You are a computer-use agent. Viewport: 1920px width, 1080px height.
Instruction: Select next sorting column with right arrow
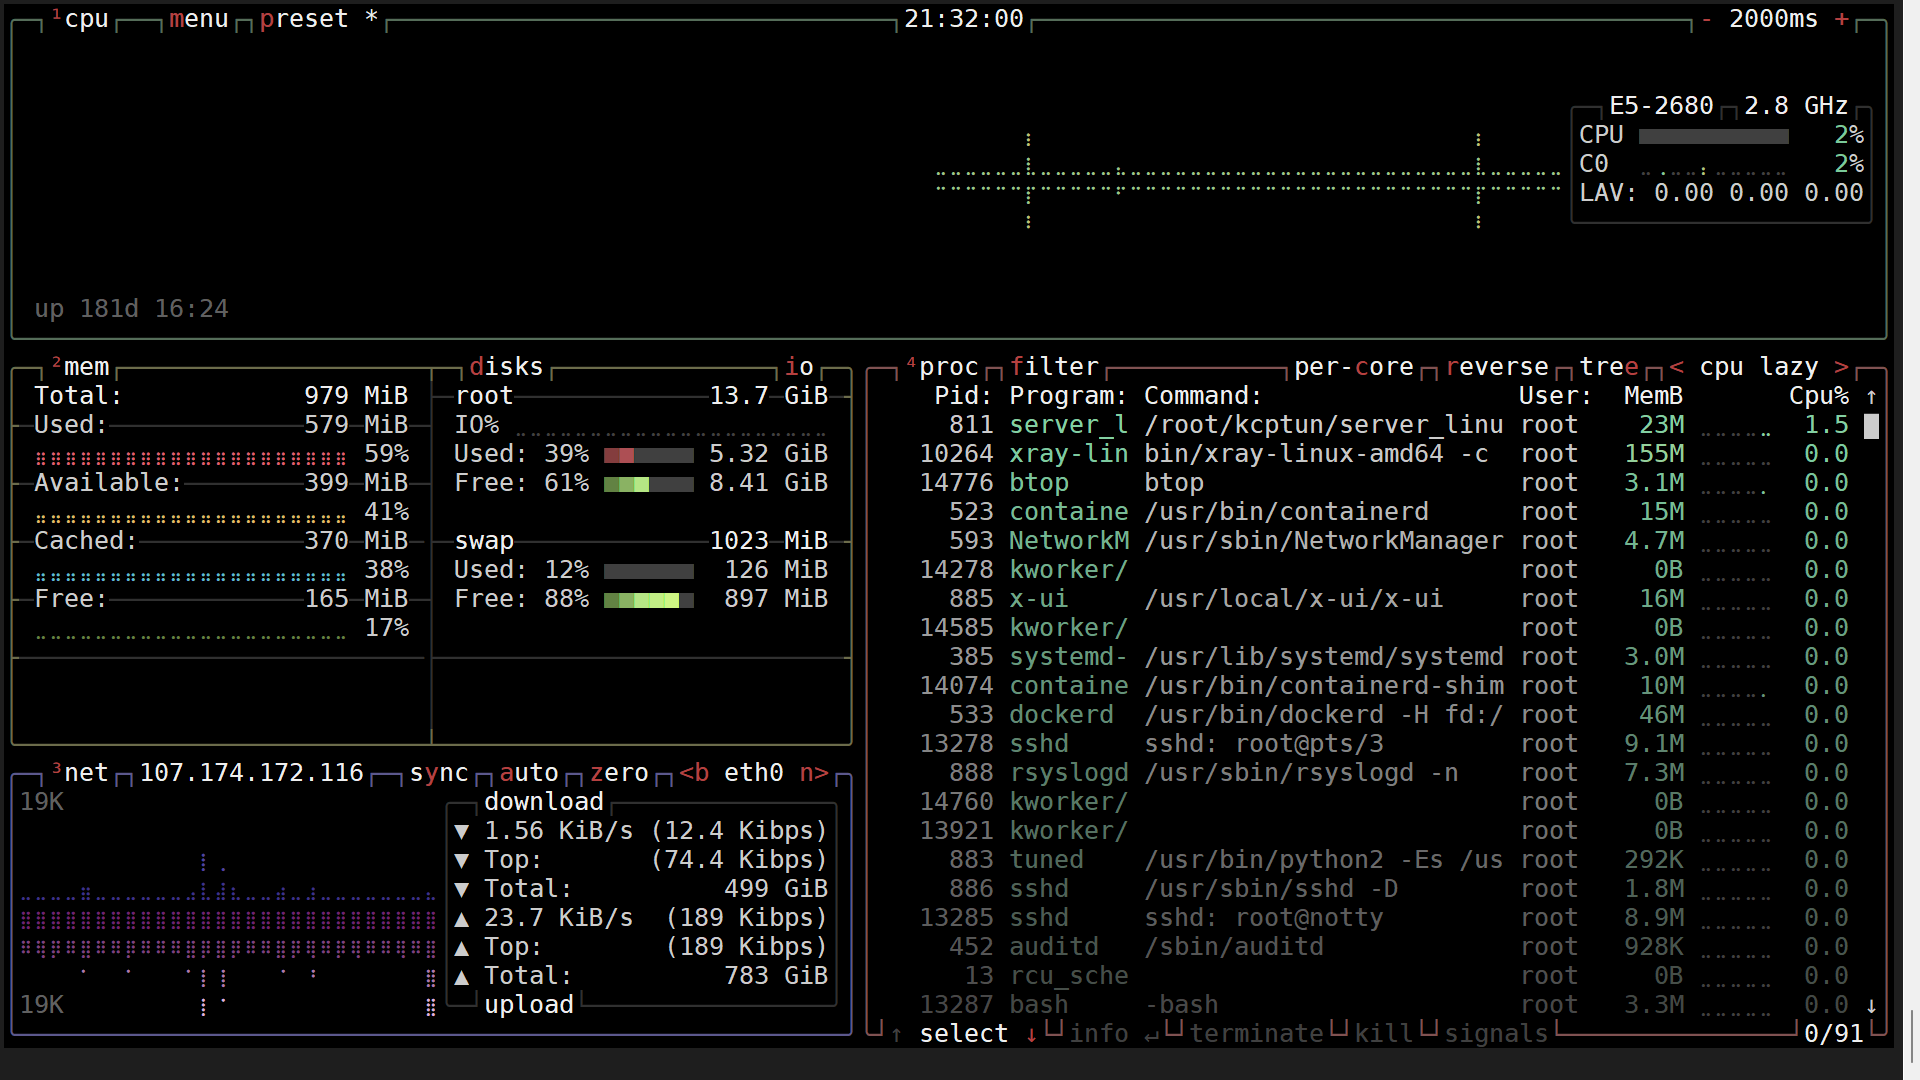point(1841,367)
